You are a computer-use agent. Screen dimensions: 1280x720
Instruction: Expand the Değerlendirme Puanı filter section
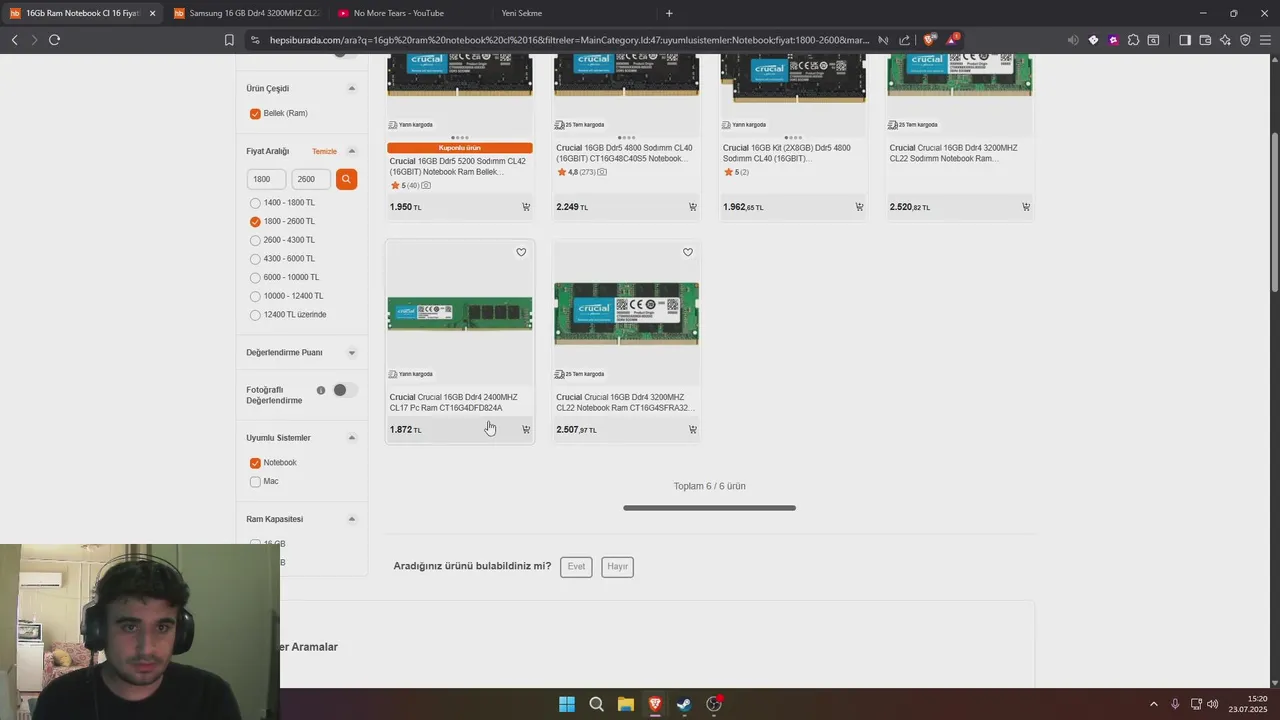coord(351,353)
